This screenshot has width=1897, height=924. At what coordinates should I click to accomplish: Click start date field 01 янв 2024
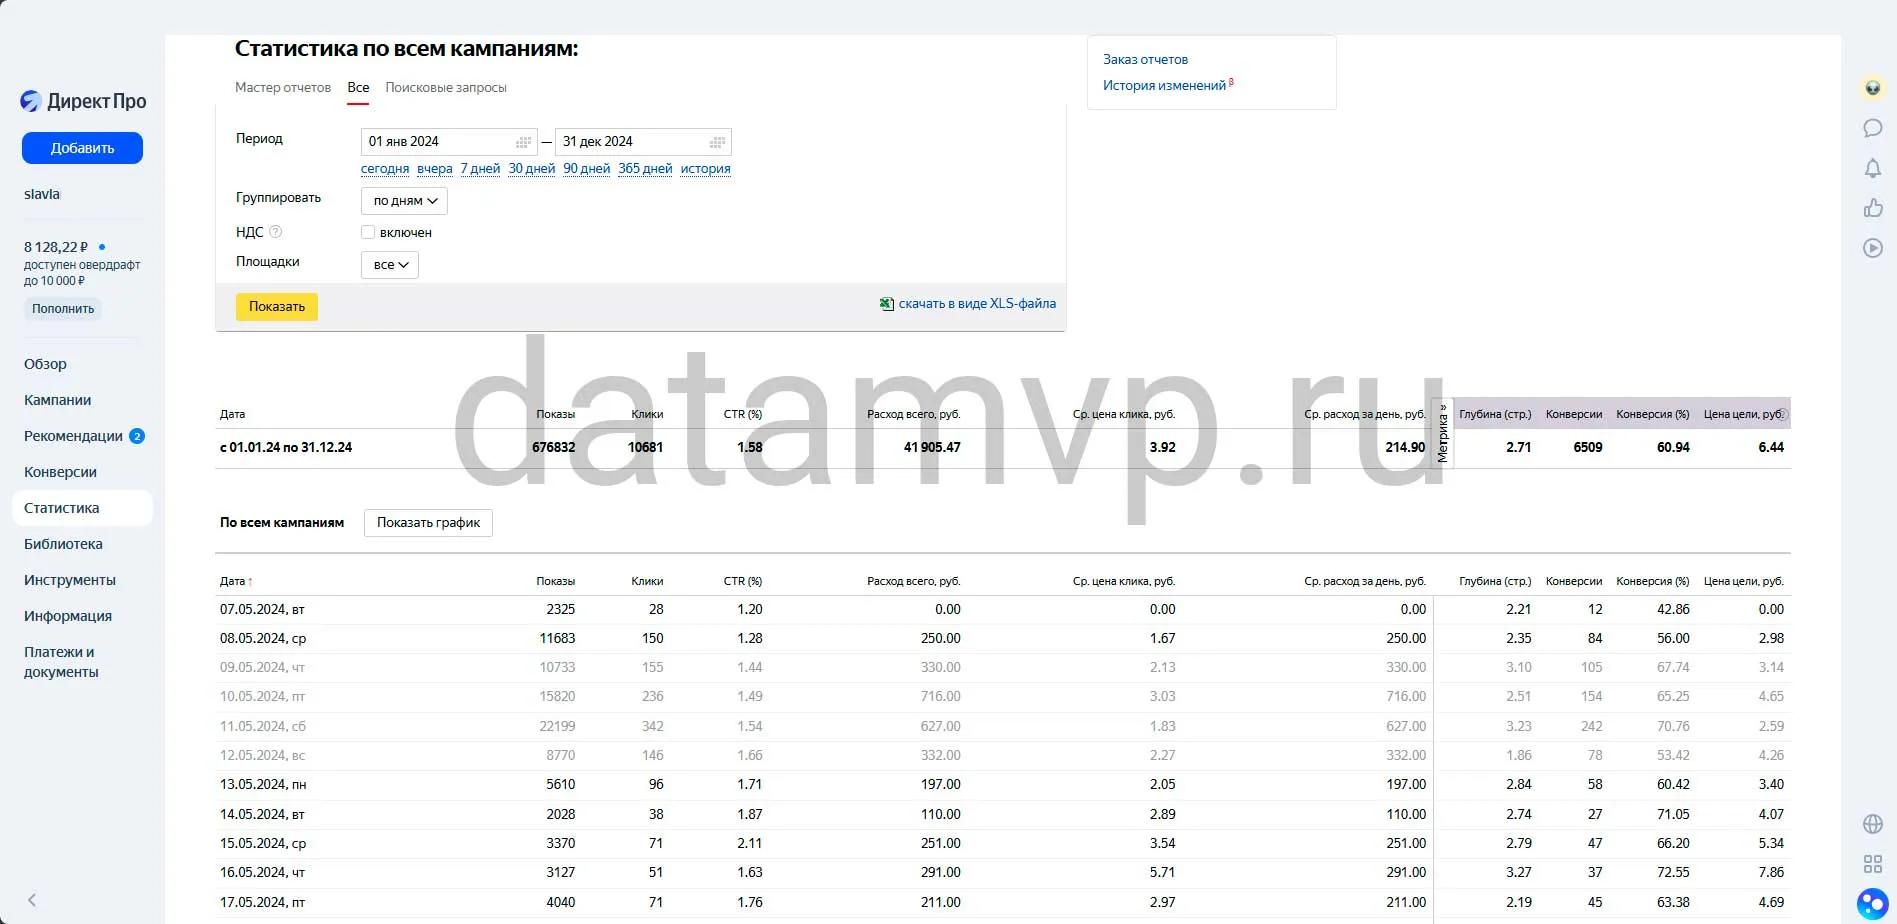[x=449, y=142]
